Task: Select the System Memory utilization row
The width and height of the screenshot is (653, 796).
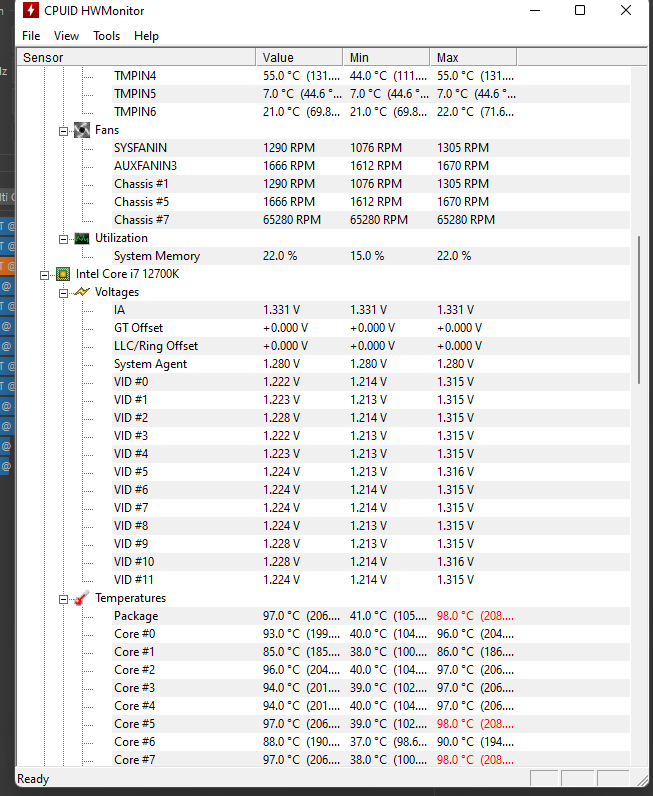Action: pos(371,256)
